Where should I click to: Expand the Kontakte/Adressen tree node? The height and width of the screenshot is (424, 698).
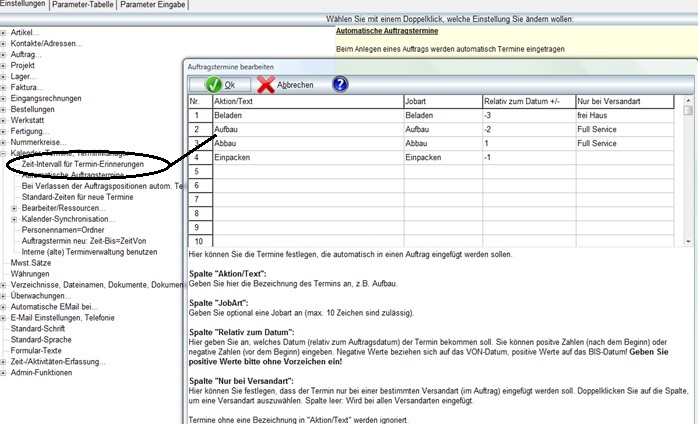pyautogui.click(x=3, y=44)
